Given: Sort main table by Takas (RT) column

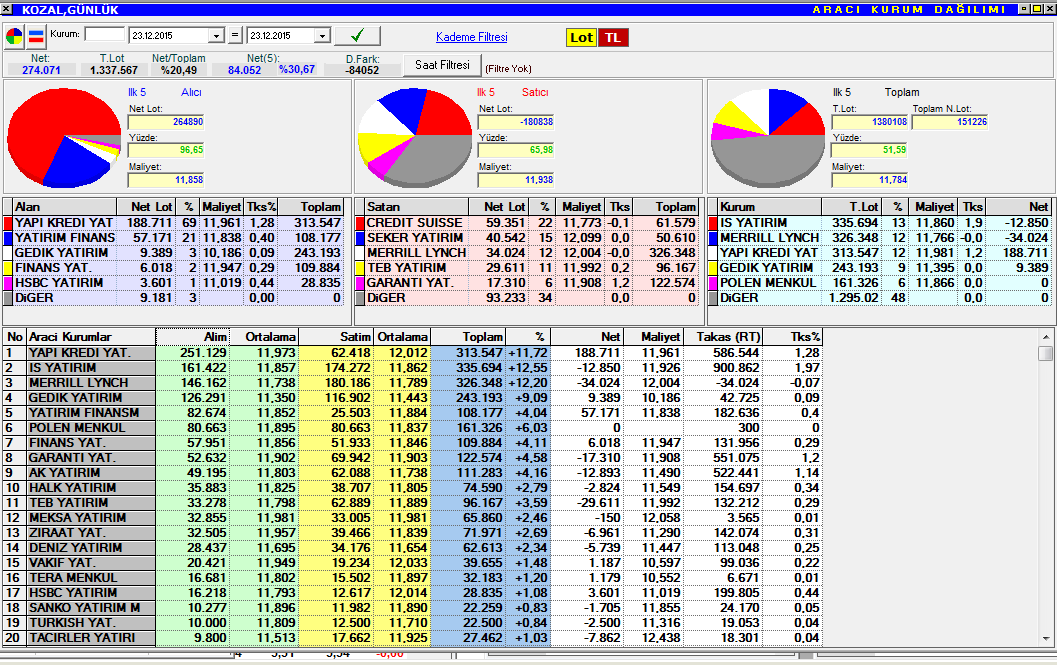Looking at the screenshot, I should 726,337.
